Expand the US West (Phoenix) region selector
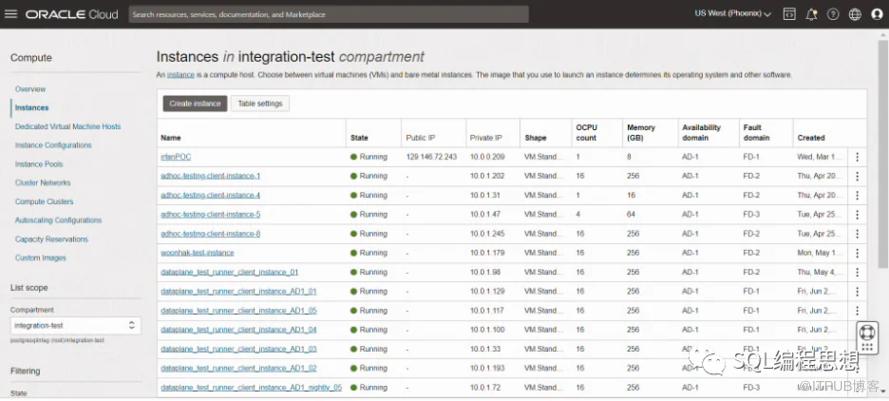 [733, 14]
